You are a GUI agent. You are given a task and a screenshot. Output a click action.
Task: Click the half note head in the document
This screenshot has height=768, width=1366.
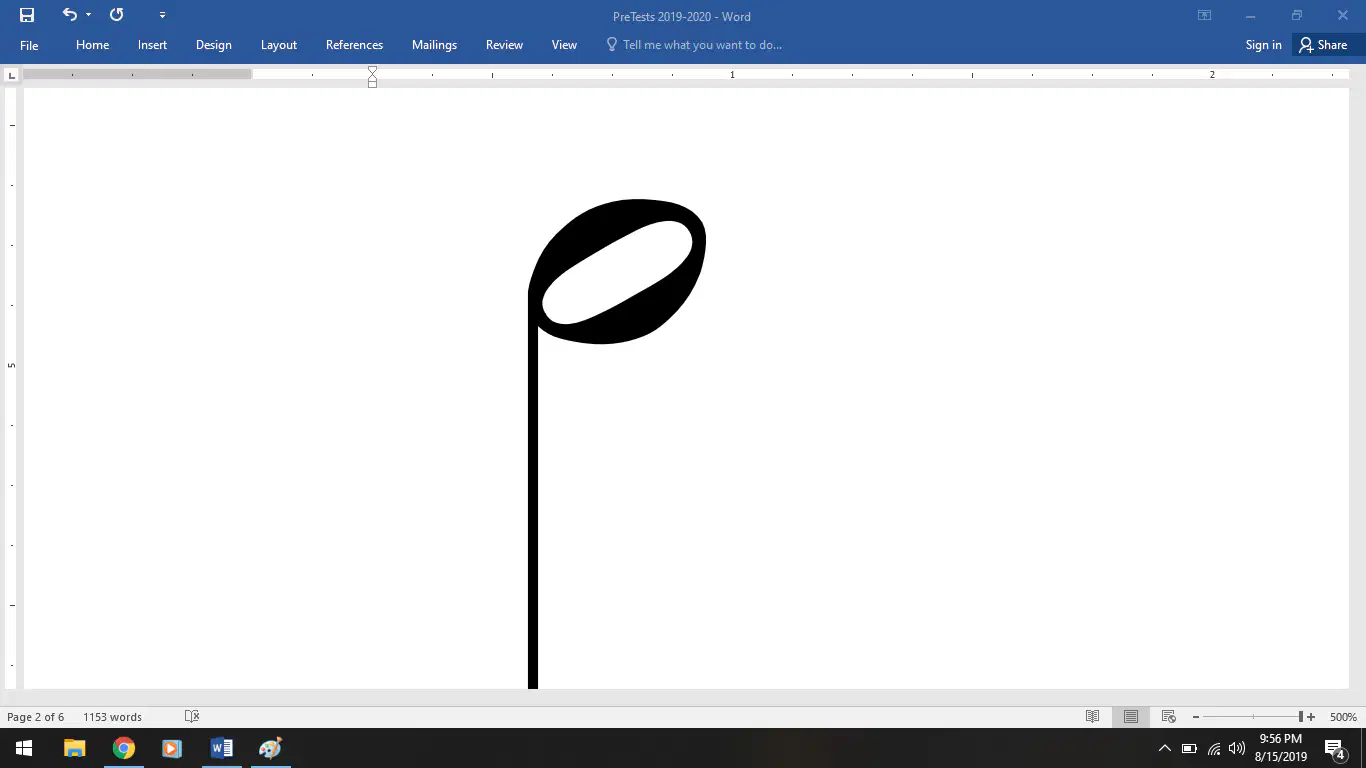point(618,272)
